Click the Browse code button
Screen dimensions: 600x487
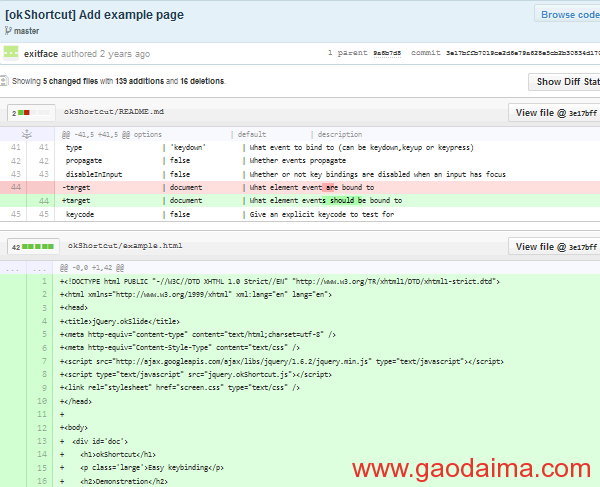coord(567,15)
